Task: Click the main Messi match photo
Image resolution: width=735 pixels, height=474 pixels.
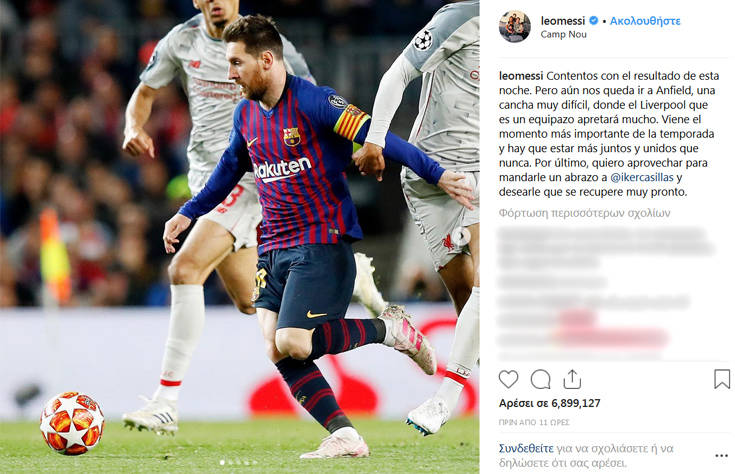Action: point(240,237)
